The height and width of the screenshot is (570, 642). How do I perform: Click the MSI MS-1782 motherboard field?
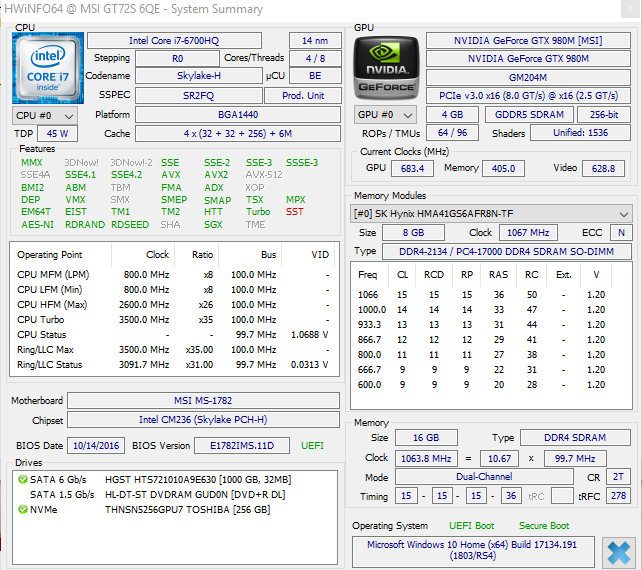tap(203, 400)
